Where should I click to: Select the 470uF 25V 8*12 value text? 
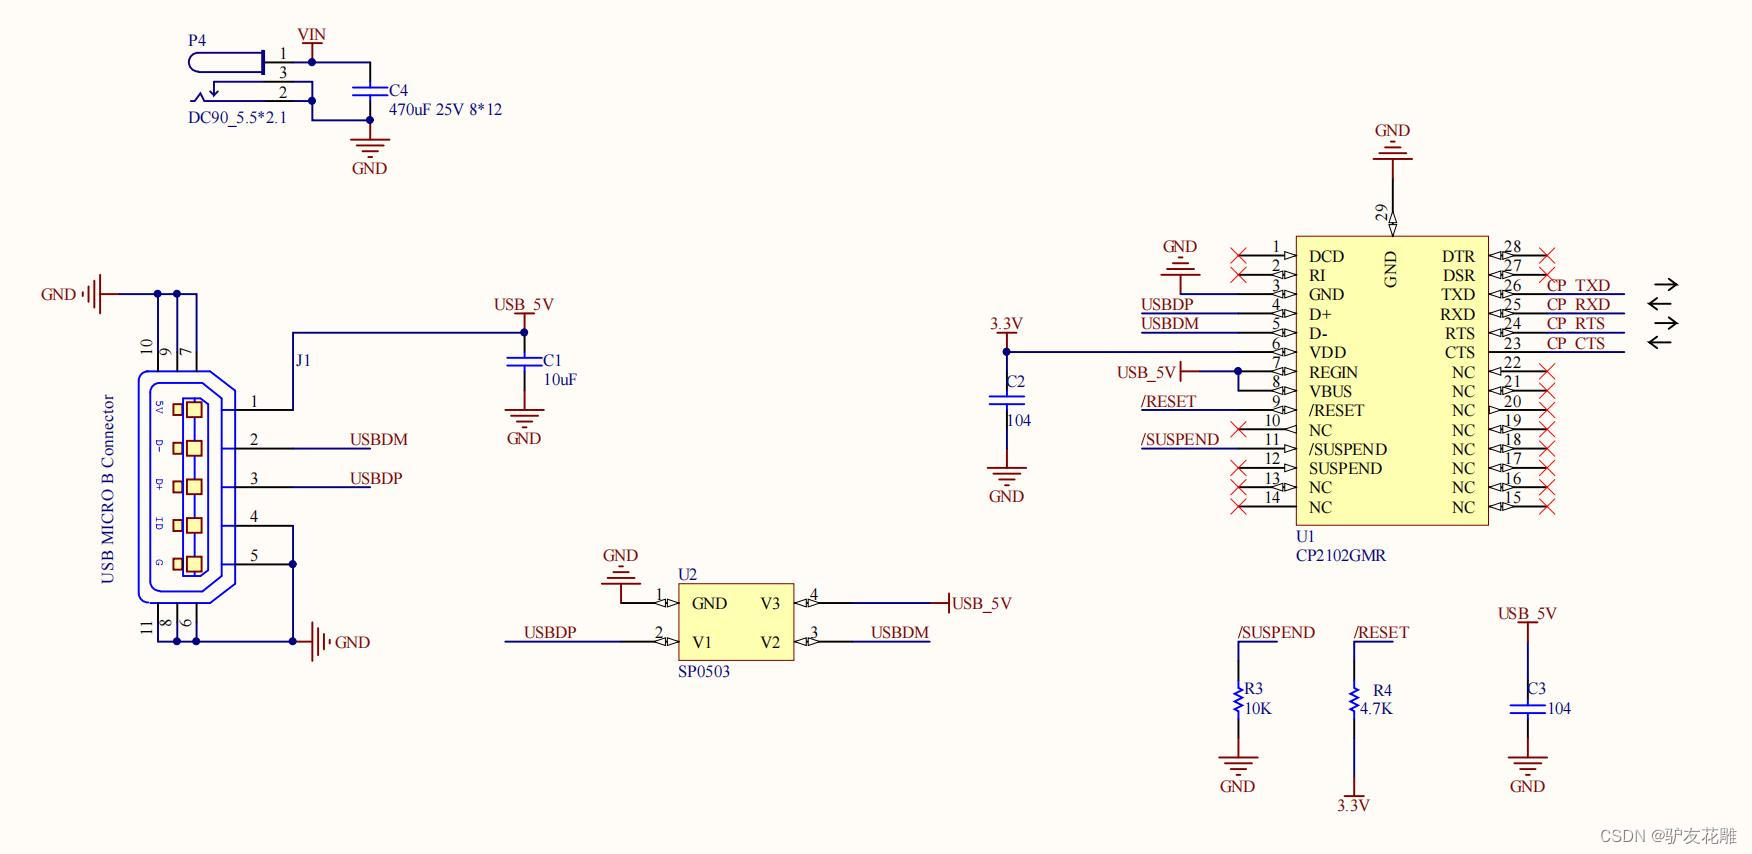pyautogui.click(x=445, y=109)
